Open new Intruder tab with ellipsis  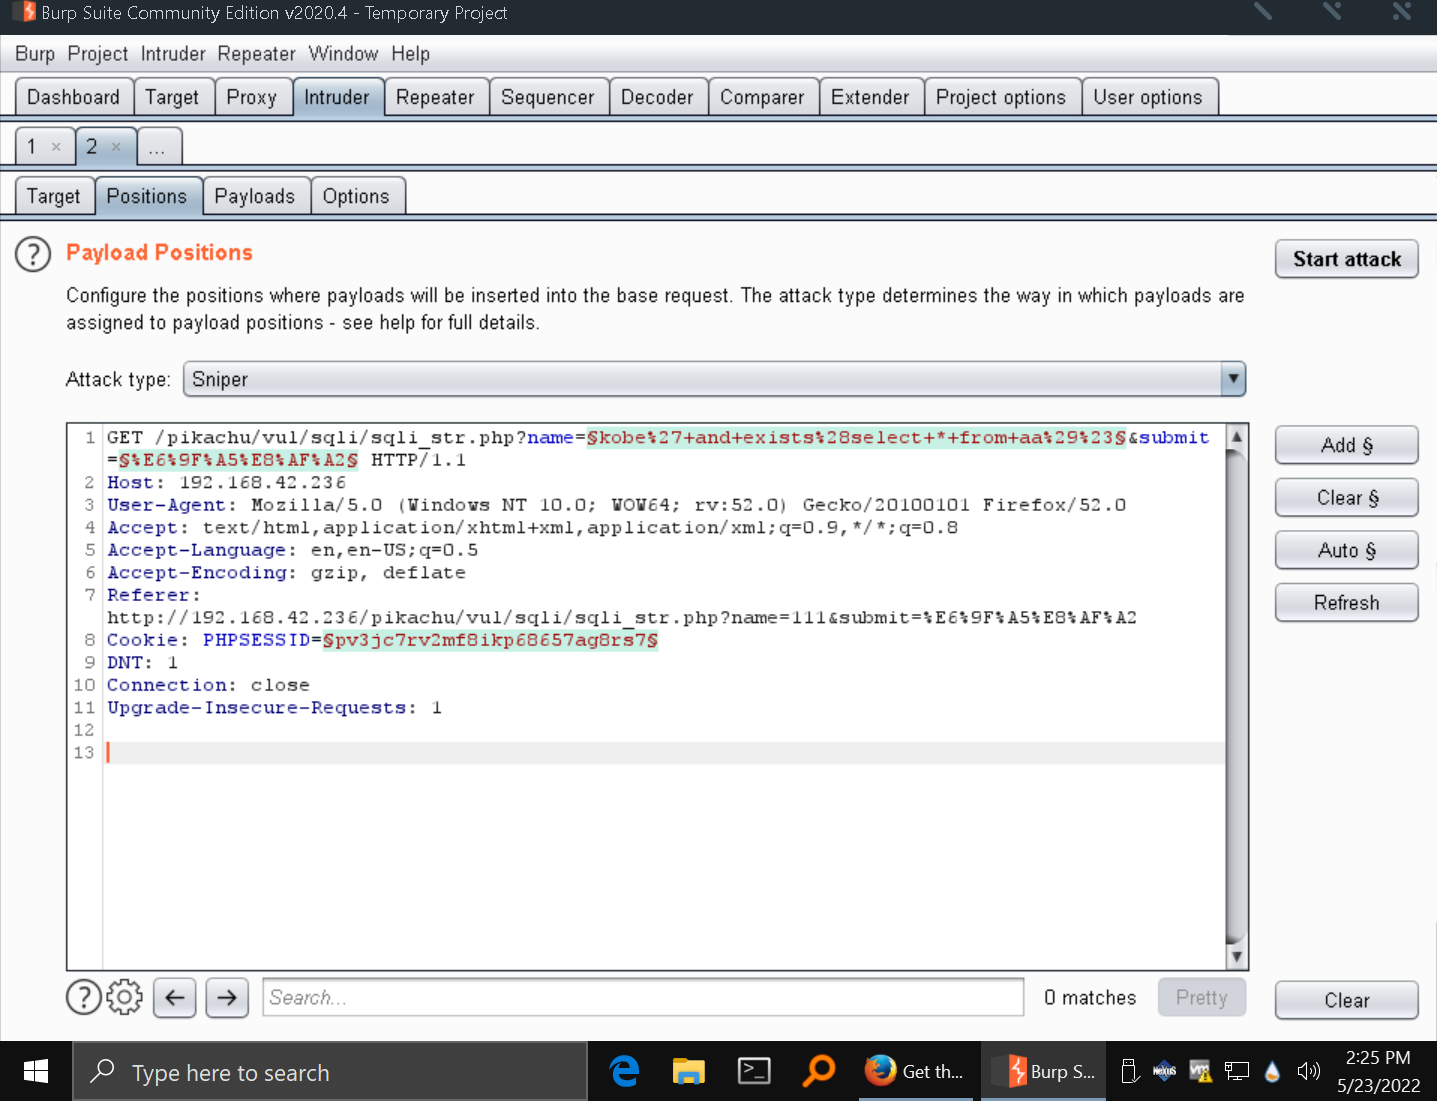(158, 147)
